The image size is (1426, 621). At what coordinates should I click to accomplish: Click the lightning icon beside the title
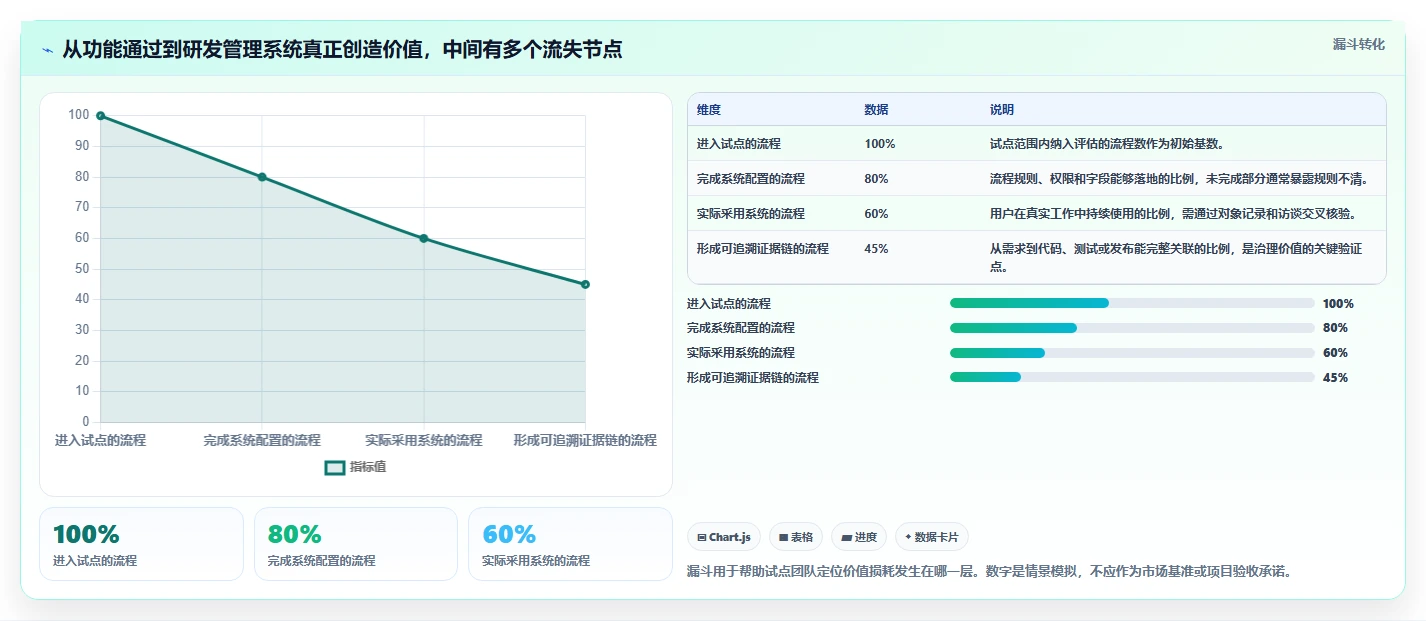click(48, 50)
